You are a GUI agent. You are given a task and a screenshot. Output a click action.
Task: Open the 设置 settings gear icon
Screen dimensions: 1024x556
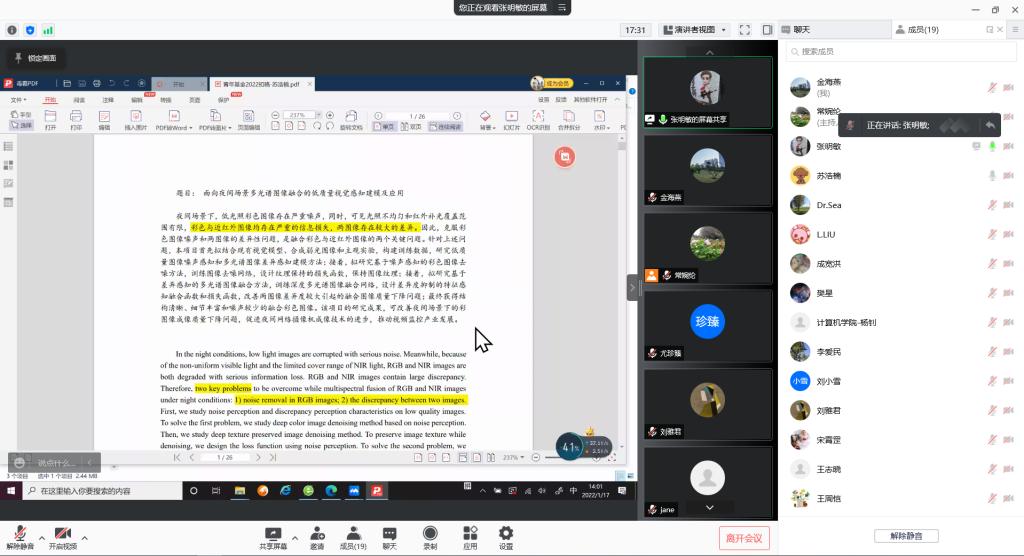pyautogui.click(x=506, y=534)
